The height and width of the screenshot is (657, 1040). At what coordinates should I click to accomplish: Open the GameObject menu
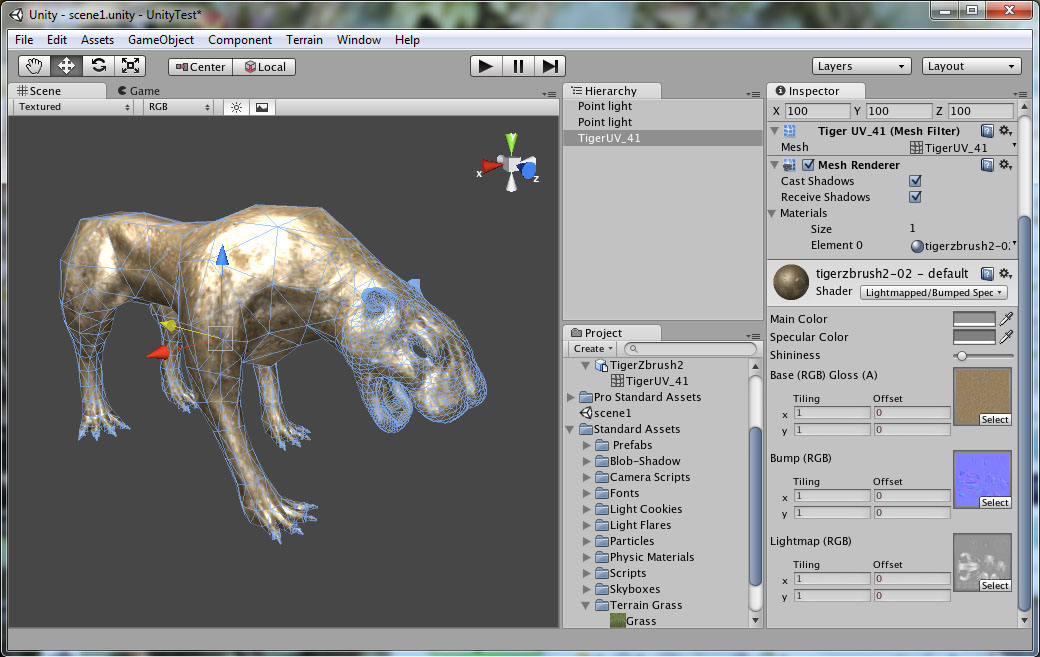(x=161, y=40)
